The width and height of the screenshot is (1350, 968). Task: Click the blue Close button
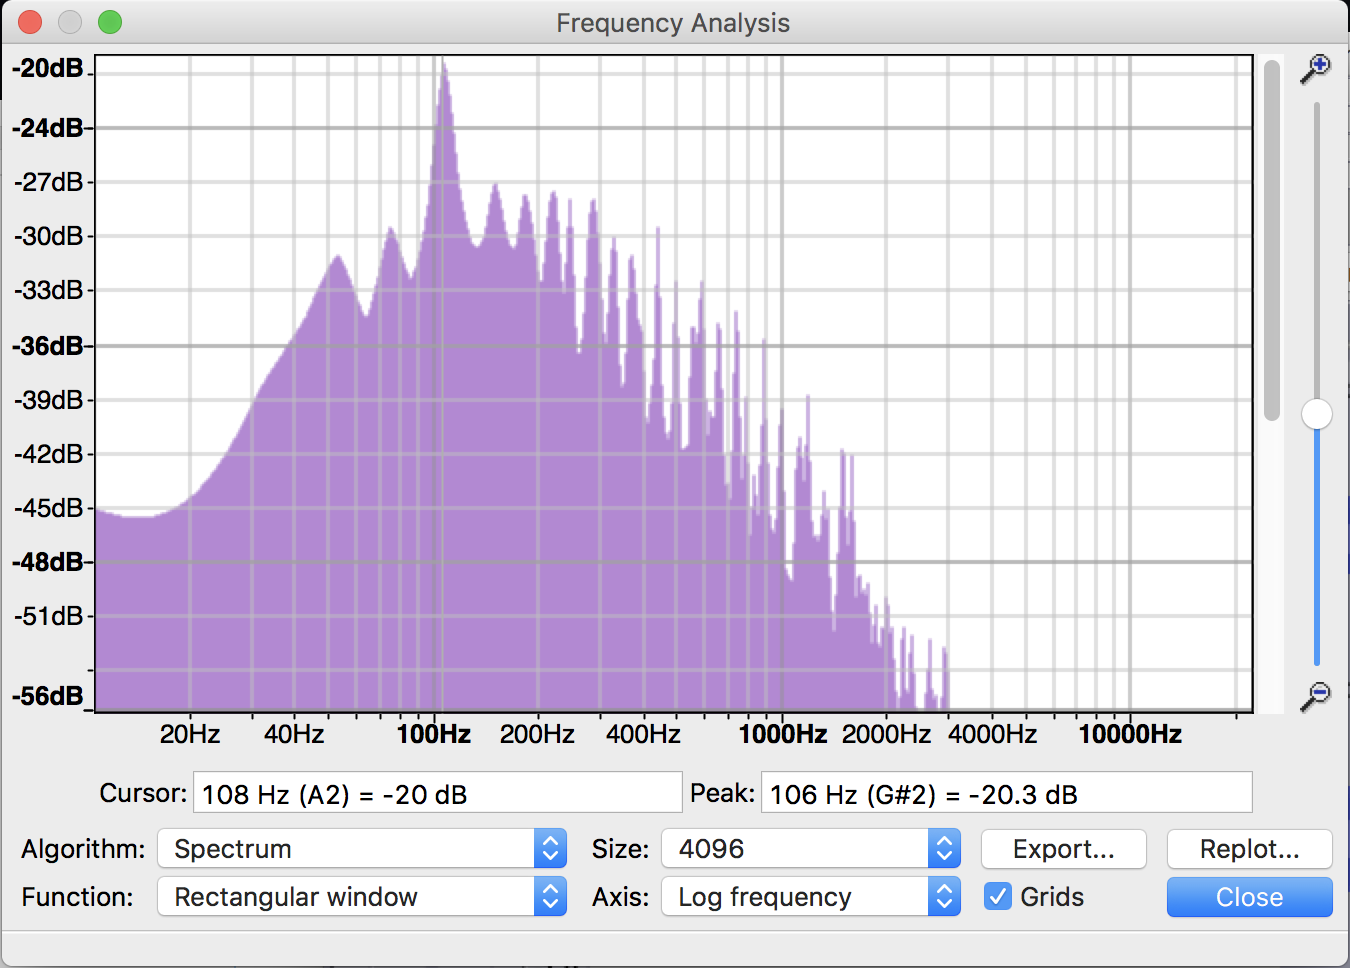1250,897
